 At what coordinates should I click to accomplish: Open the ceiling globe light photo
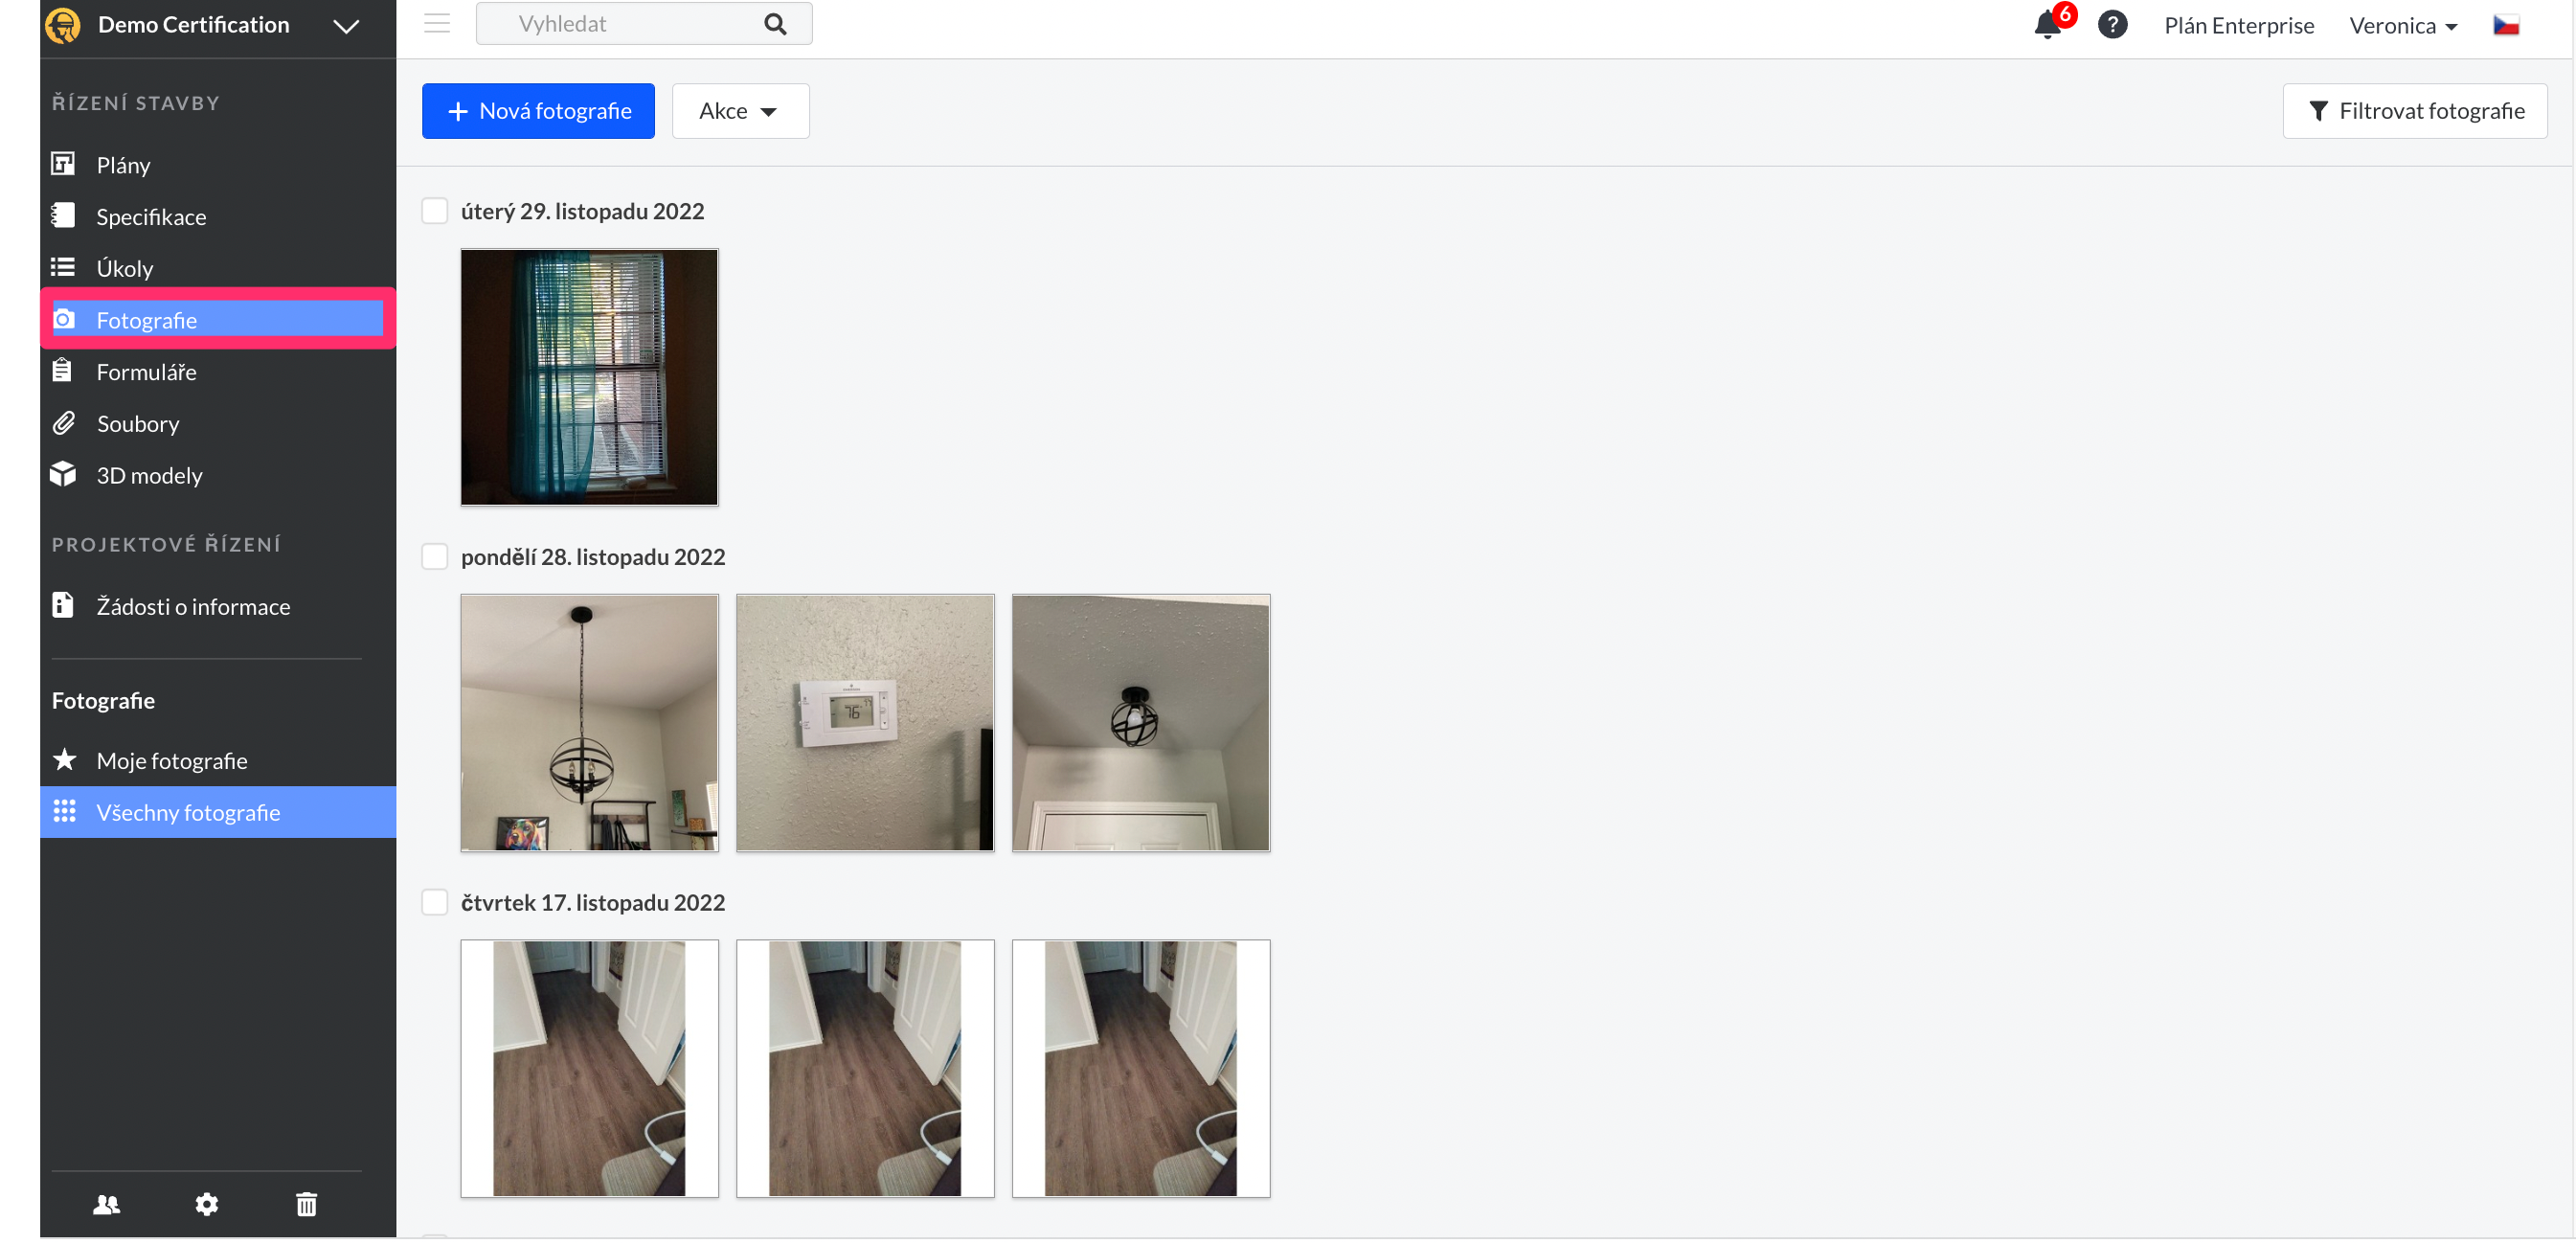(x=1141, y=723)
